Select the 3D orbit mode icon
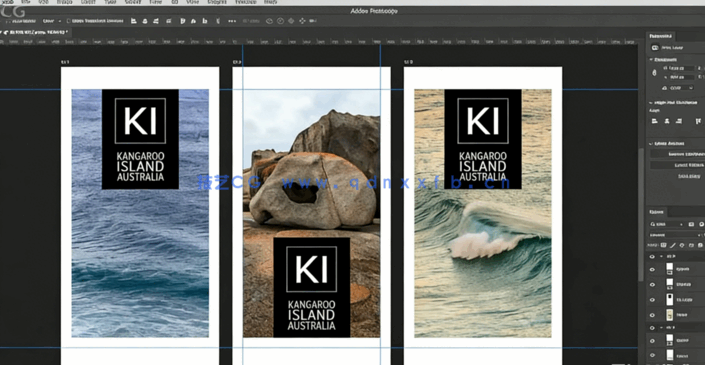Viewport: 705px width, 365px height. tap(270, 21)
